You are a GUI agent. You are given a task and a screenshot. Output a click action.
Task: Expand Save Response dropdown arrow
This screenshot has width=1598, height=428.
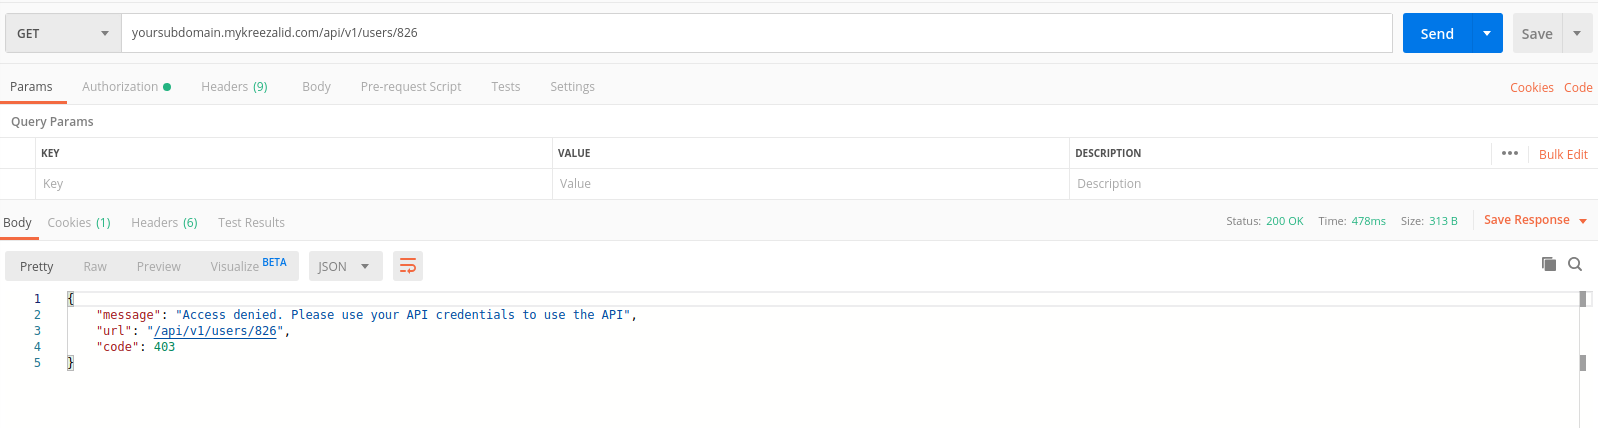coord(1583,221)
